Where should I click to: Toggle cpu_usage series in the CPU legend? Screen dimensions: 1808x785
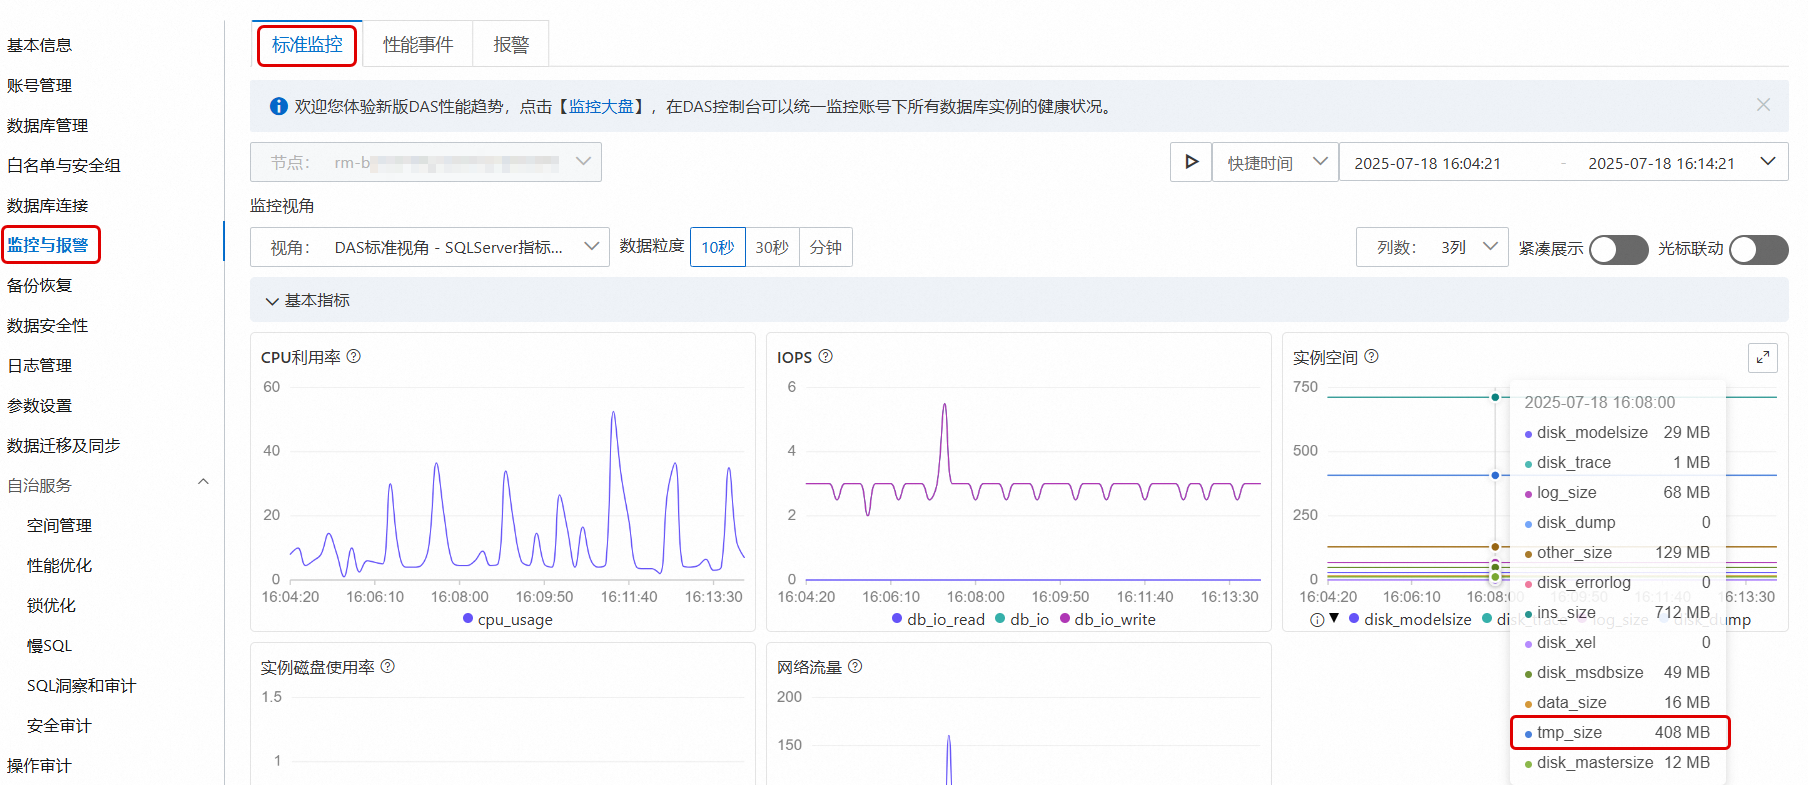[508, 619]
